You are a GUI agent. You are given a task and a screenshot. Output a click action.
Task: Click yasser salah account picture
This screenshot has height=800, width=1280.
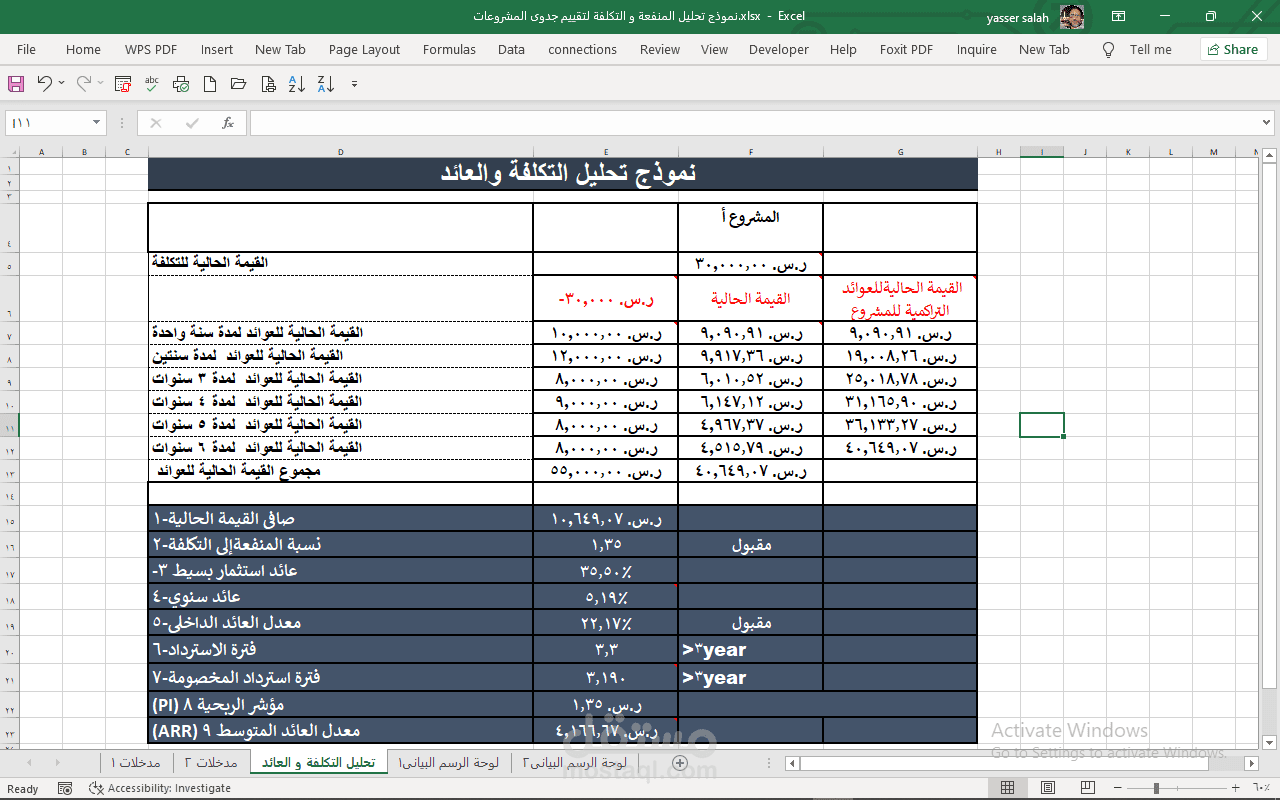(1072, 16)
